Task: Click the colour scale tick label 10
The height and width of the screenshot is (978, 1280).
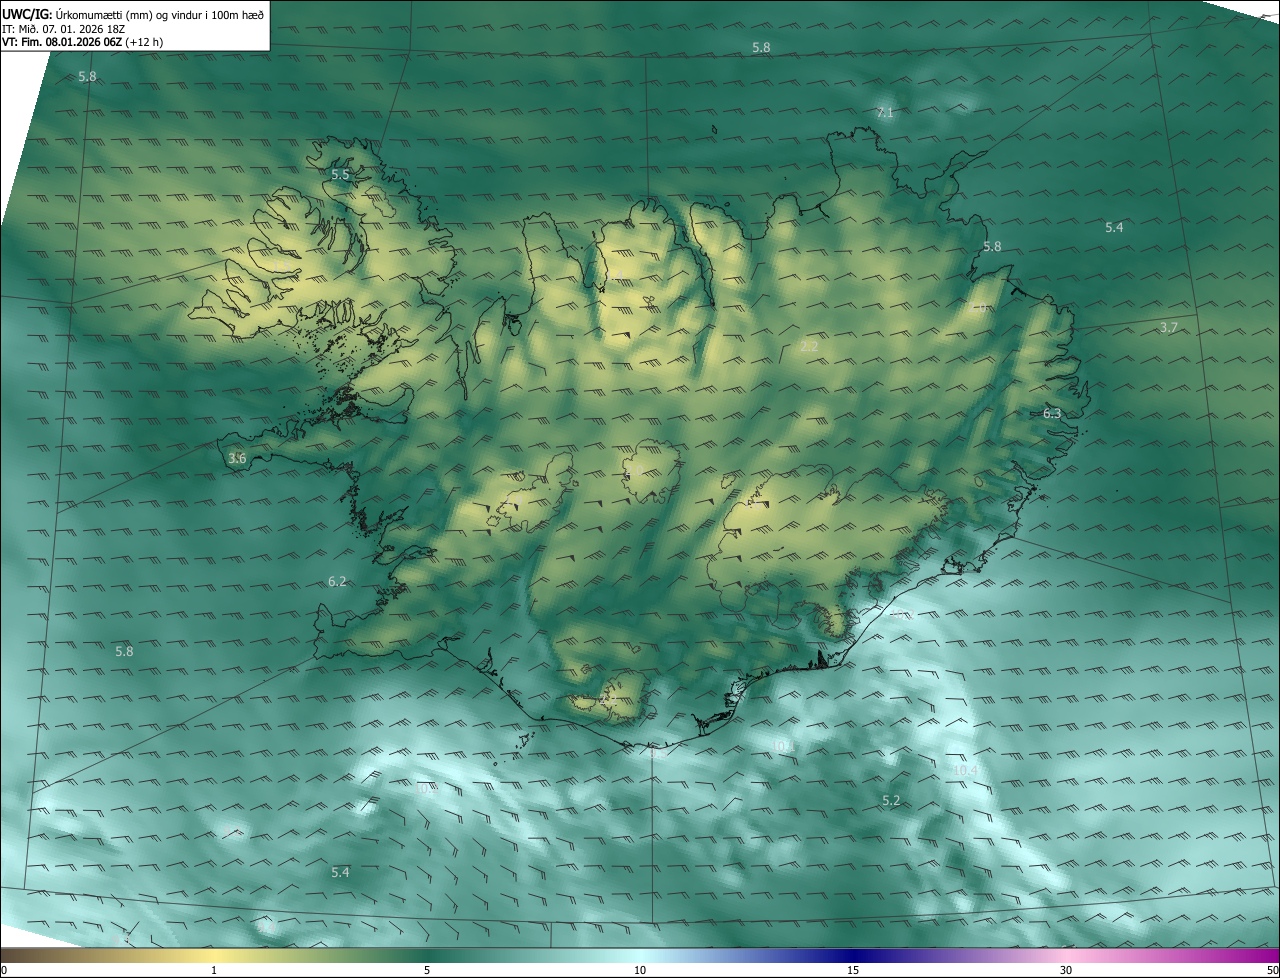Action: point(640,970)
